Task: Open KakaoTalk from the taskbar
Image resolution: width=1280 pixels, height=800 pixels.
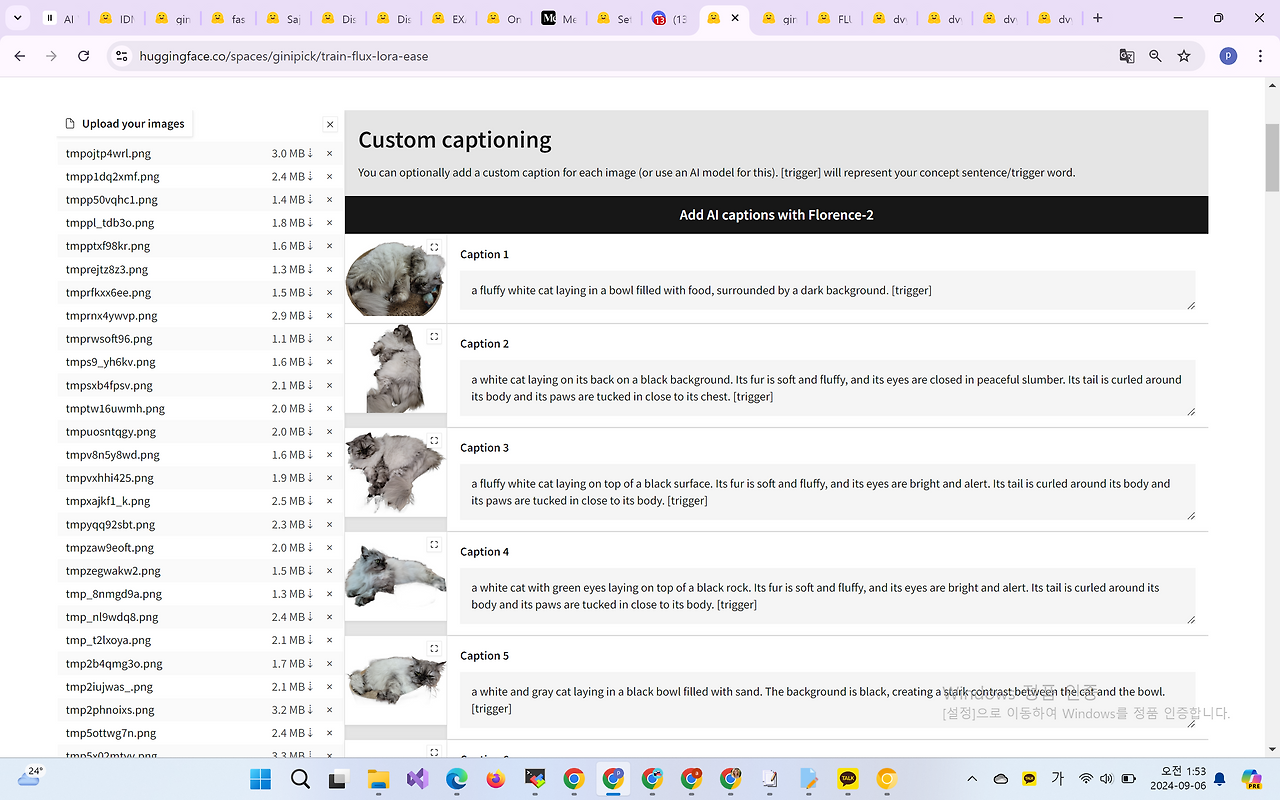Action: (x=848, y=779)
